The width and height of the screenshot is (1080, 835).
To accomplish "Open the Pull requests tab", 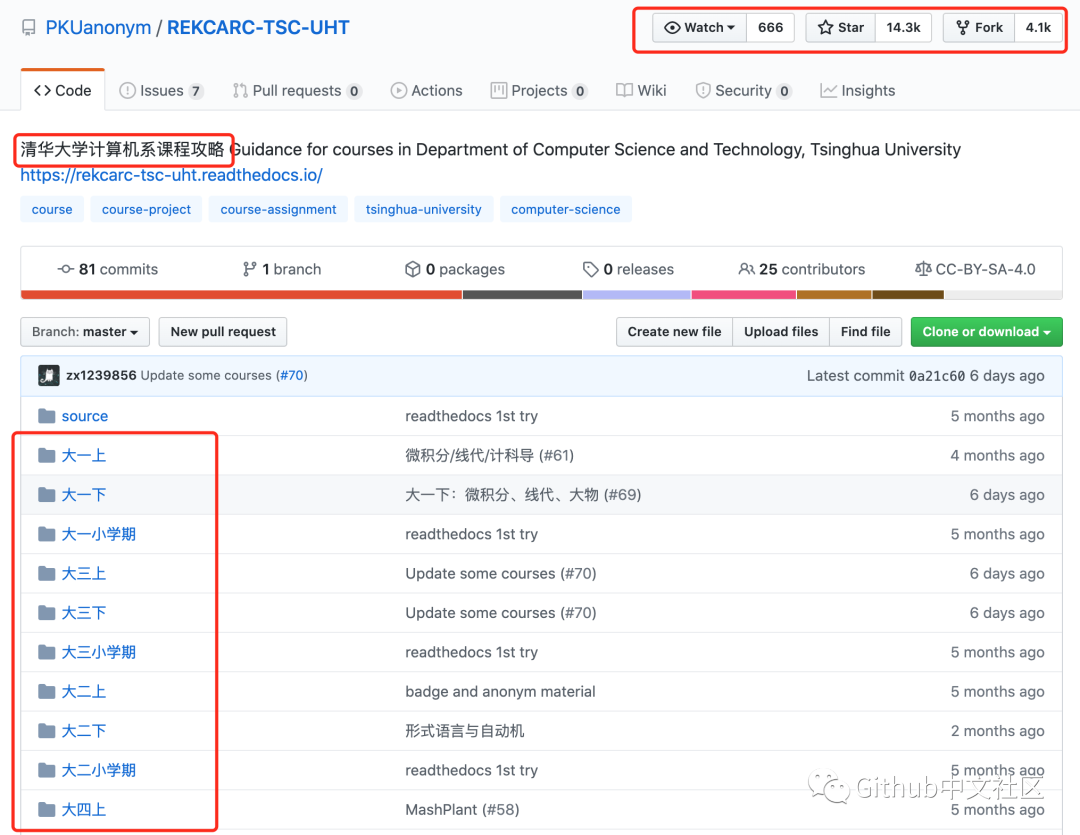I will (297, 91).
